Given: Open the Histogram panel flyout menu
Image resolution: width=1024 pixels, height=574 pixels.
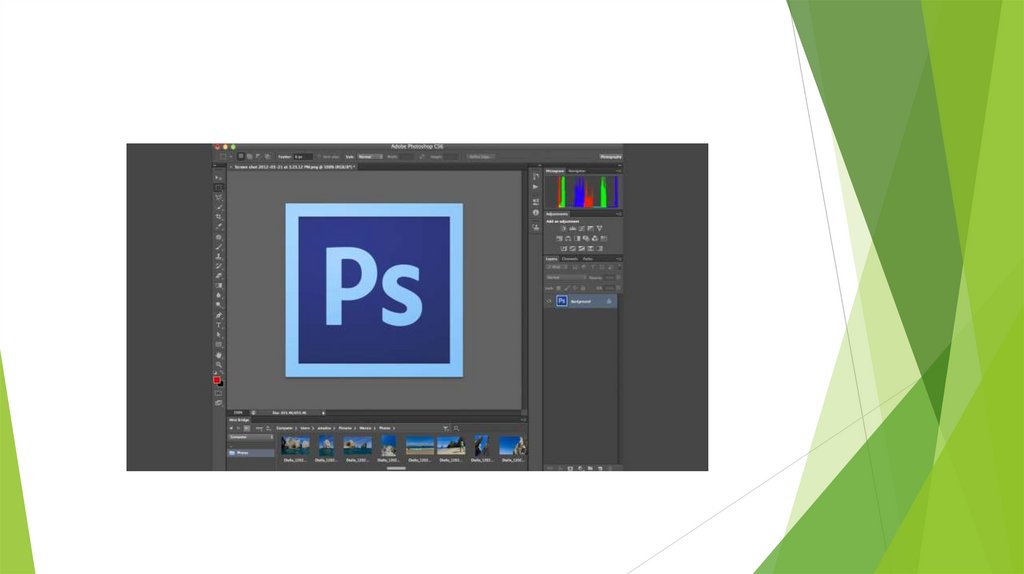Looking at the screenshot, I should pyautogui.click(x=618, y=171).
